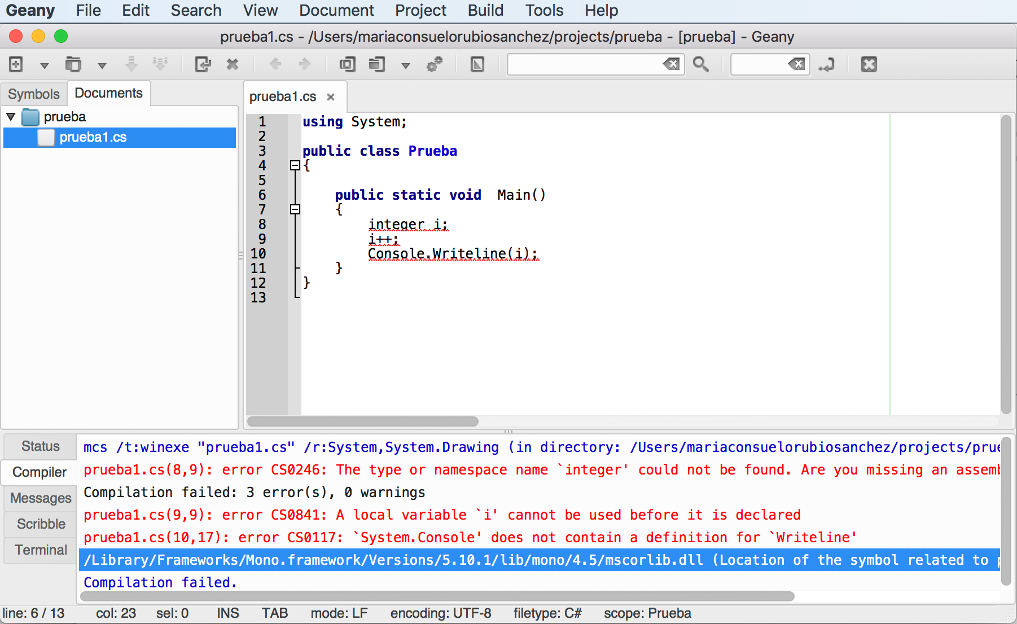
Task: Open the View menu
Action: click(260, 10)
